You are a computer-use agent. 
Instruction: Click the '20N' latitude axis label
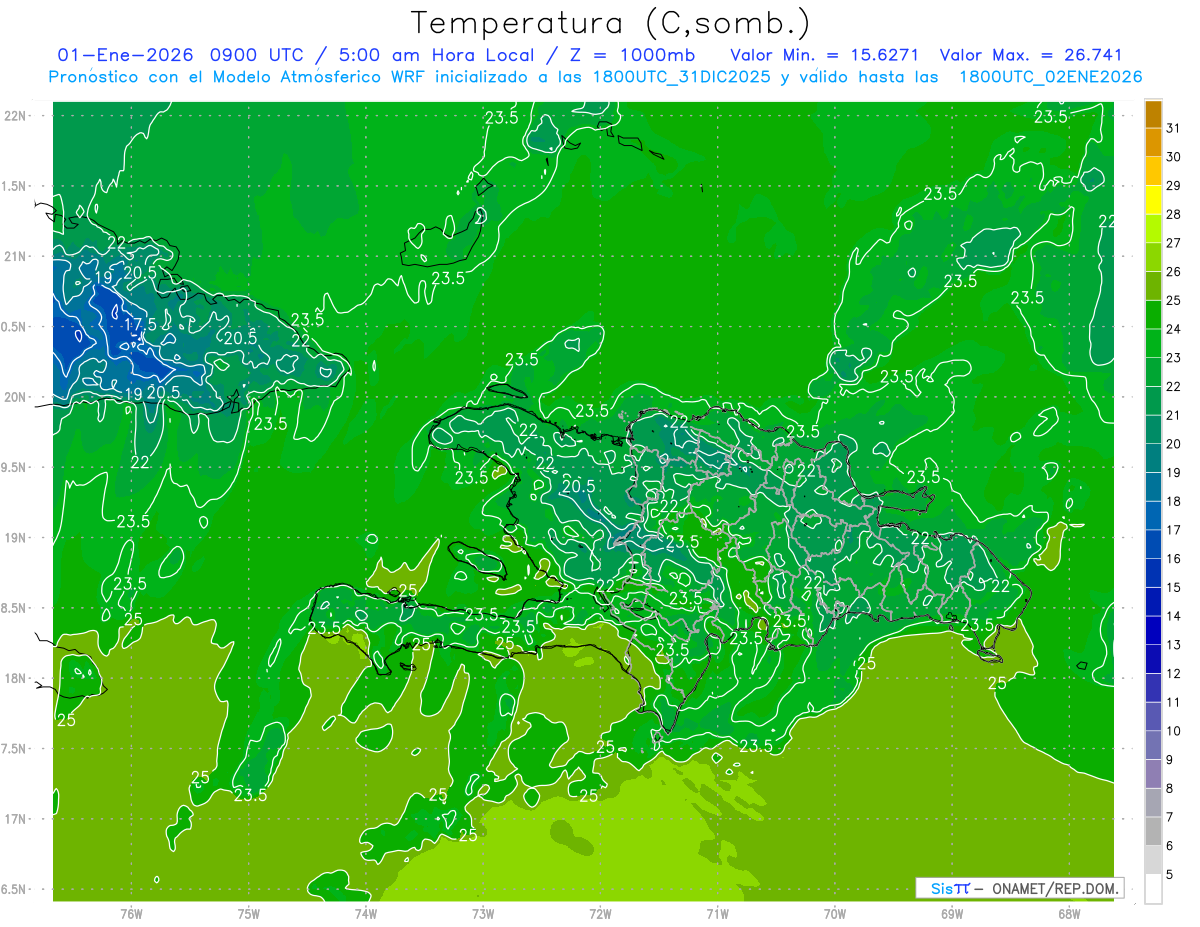pos(14,397)
